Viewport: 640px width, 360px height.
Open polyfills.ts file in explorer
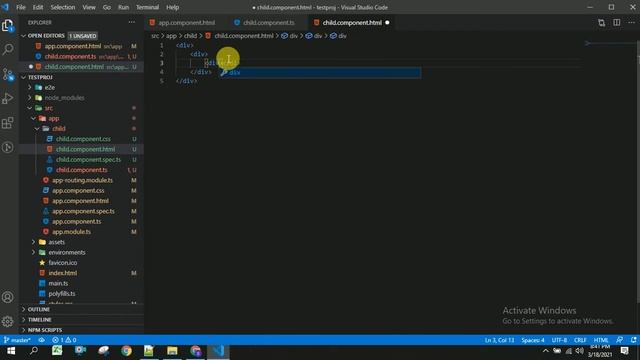coord(62,293)
